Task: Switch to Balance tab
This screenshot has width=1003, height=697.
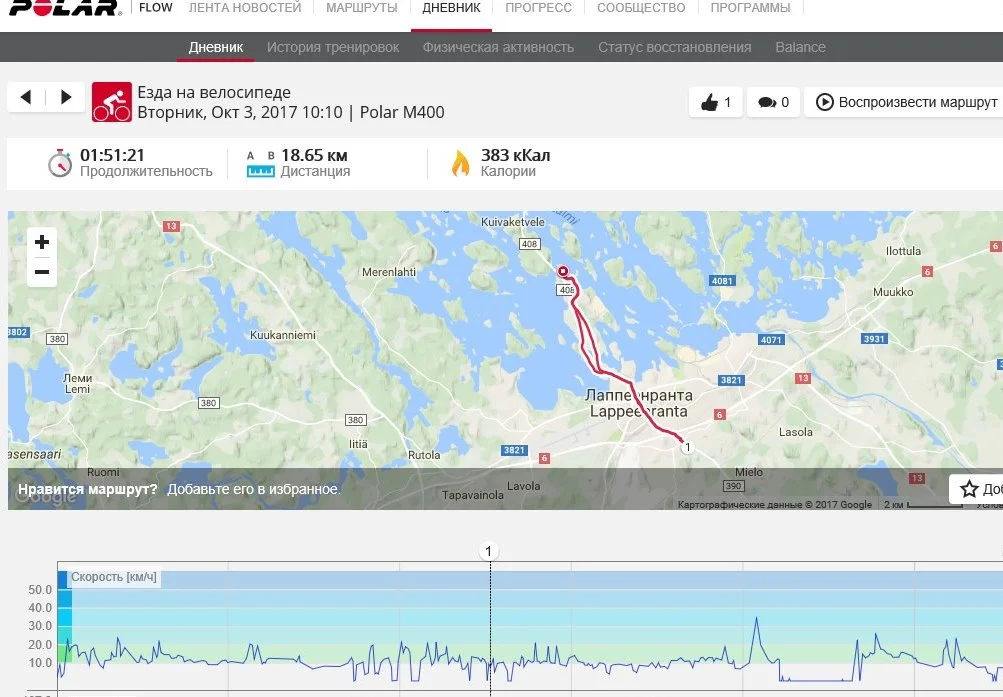Action: click(800, 47)
